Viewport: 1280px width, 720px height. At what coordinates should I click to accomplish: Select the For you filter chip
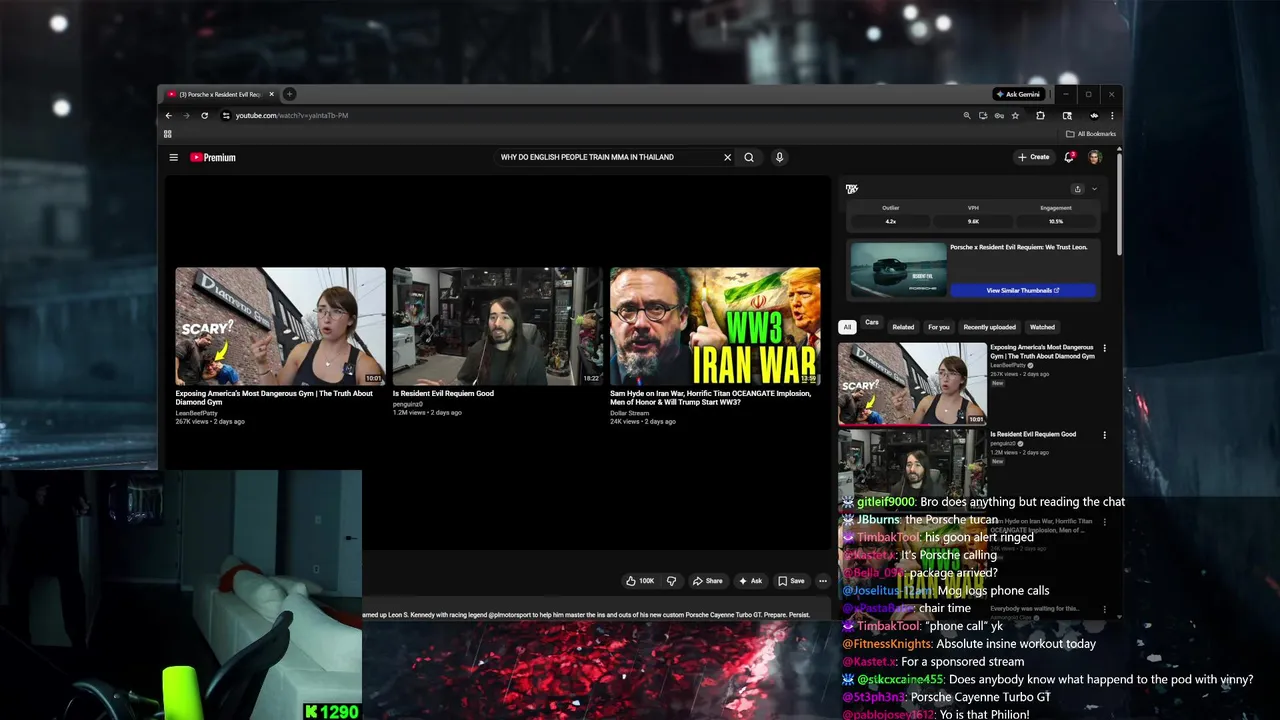tap(938, 327)
